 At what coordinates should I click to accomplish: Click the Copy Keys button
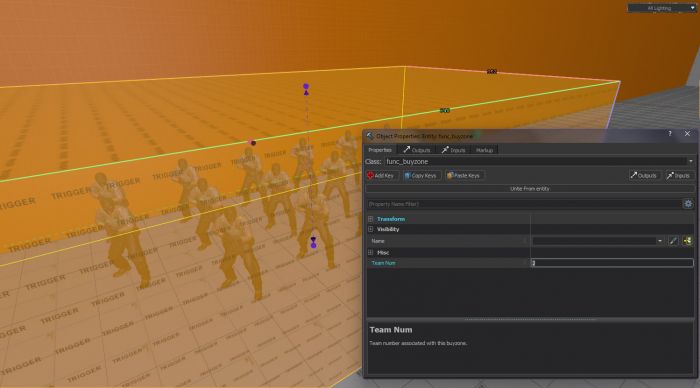click(421, 175)
